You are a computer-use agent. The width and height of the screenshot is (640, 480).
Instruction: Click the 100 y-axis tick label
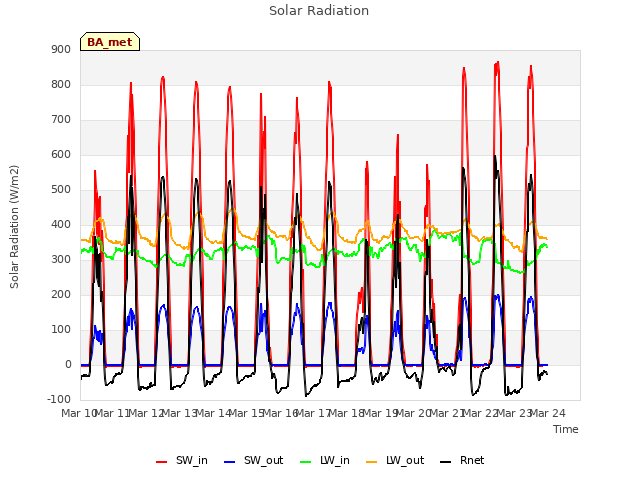click(x=61, y=330)
